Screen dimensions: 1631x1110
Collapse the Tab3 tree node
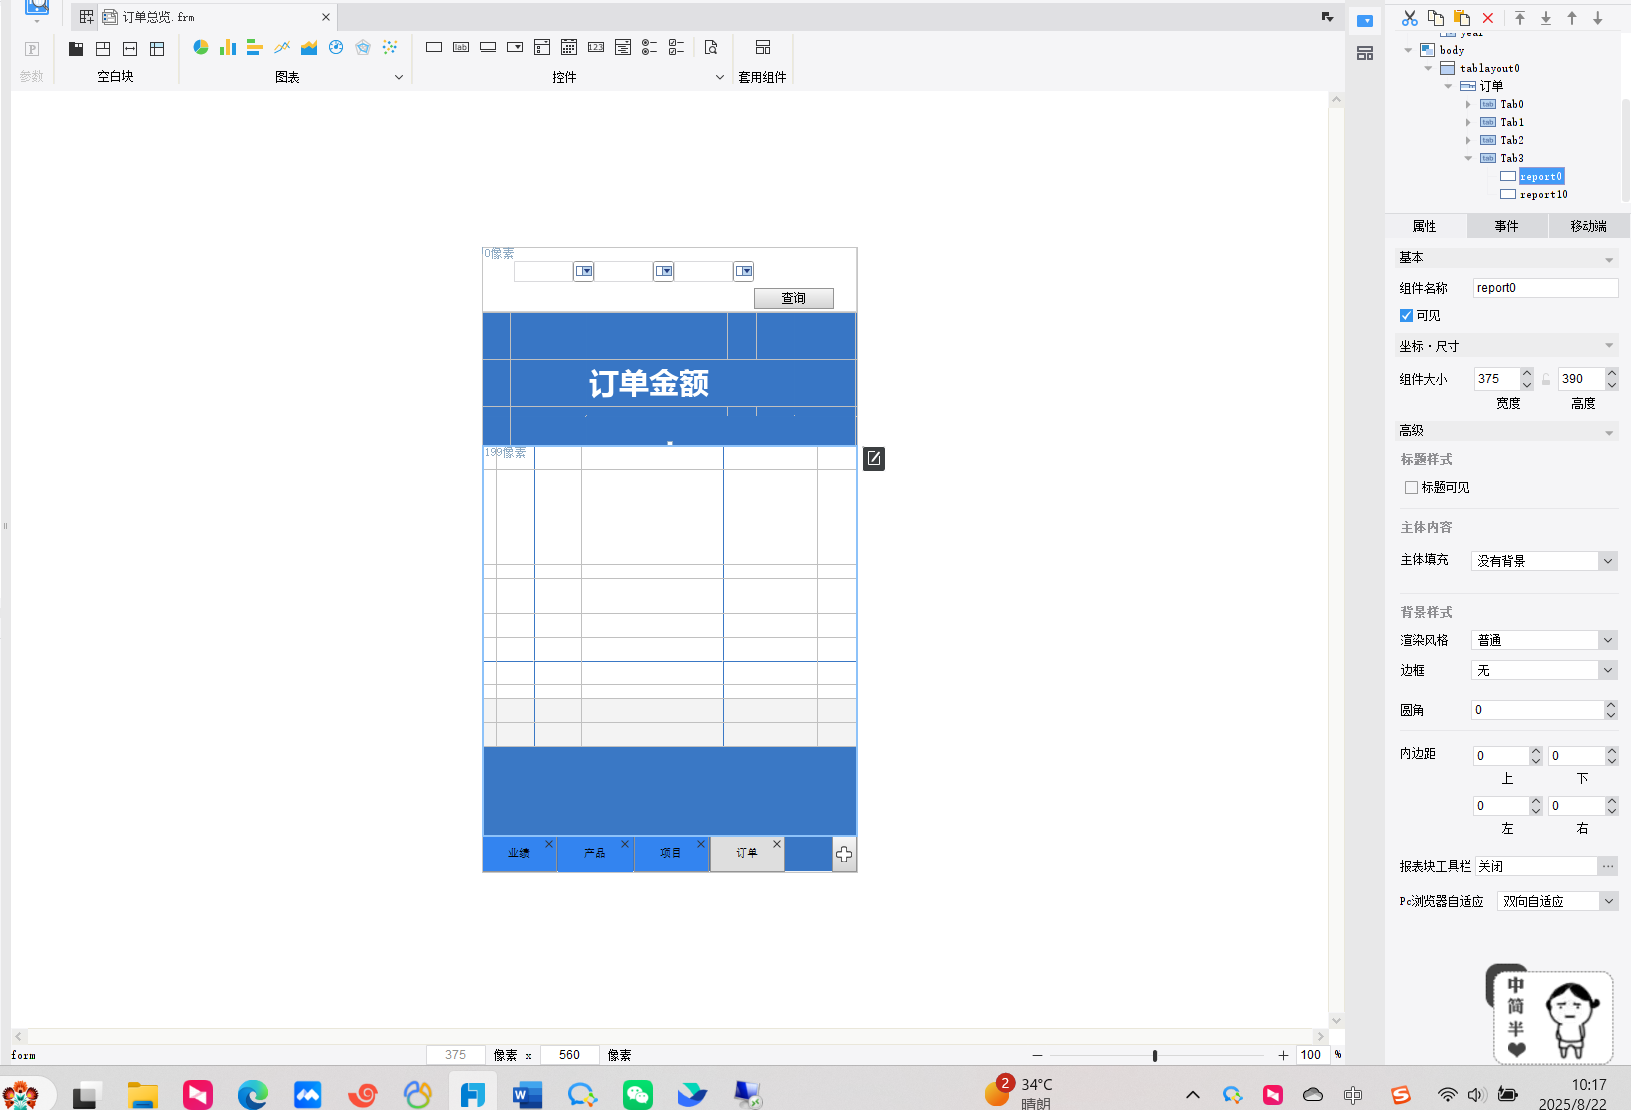tap(1468, 158)
